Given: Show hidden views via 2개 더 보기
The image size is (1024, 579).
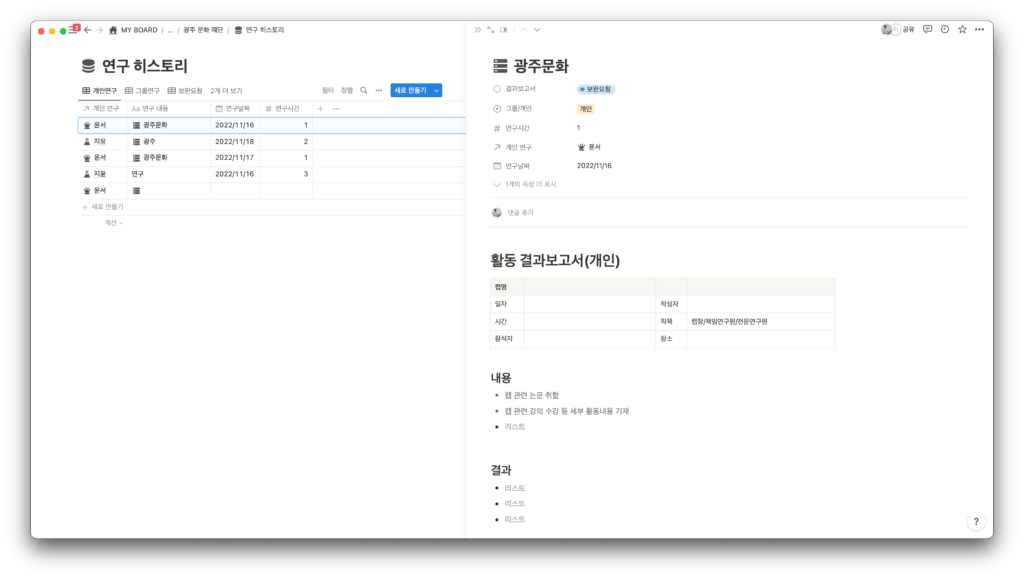Looking at the screenshot, I should [226, 89].
